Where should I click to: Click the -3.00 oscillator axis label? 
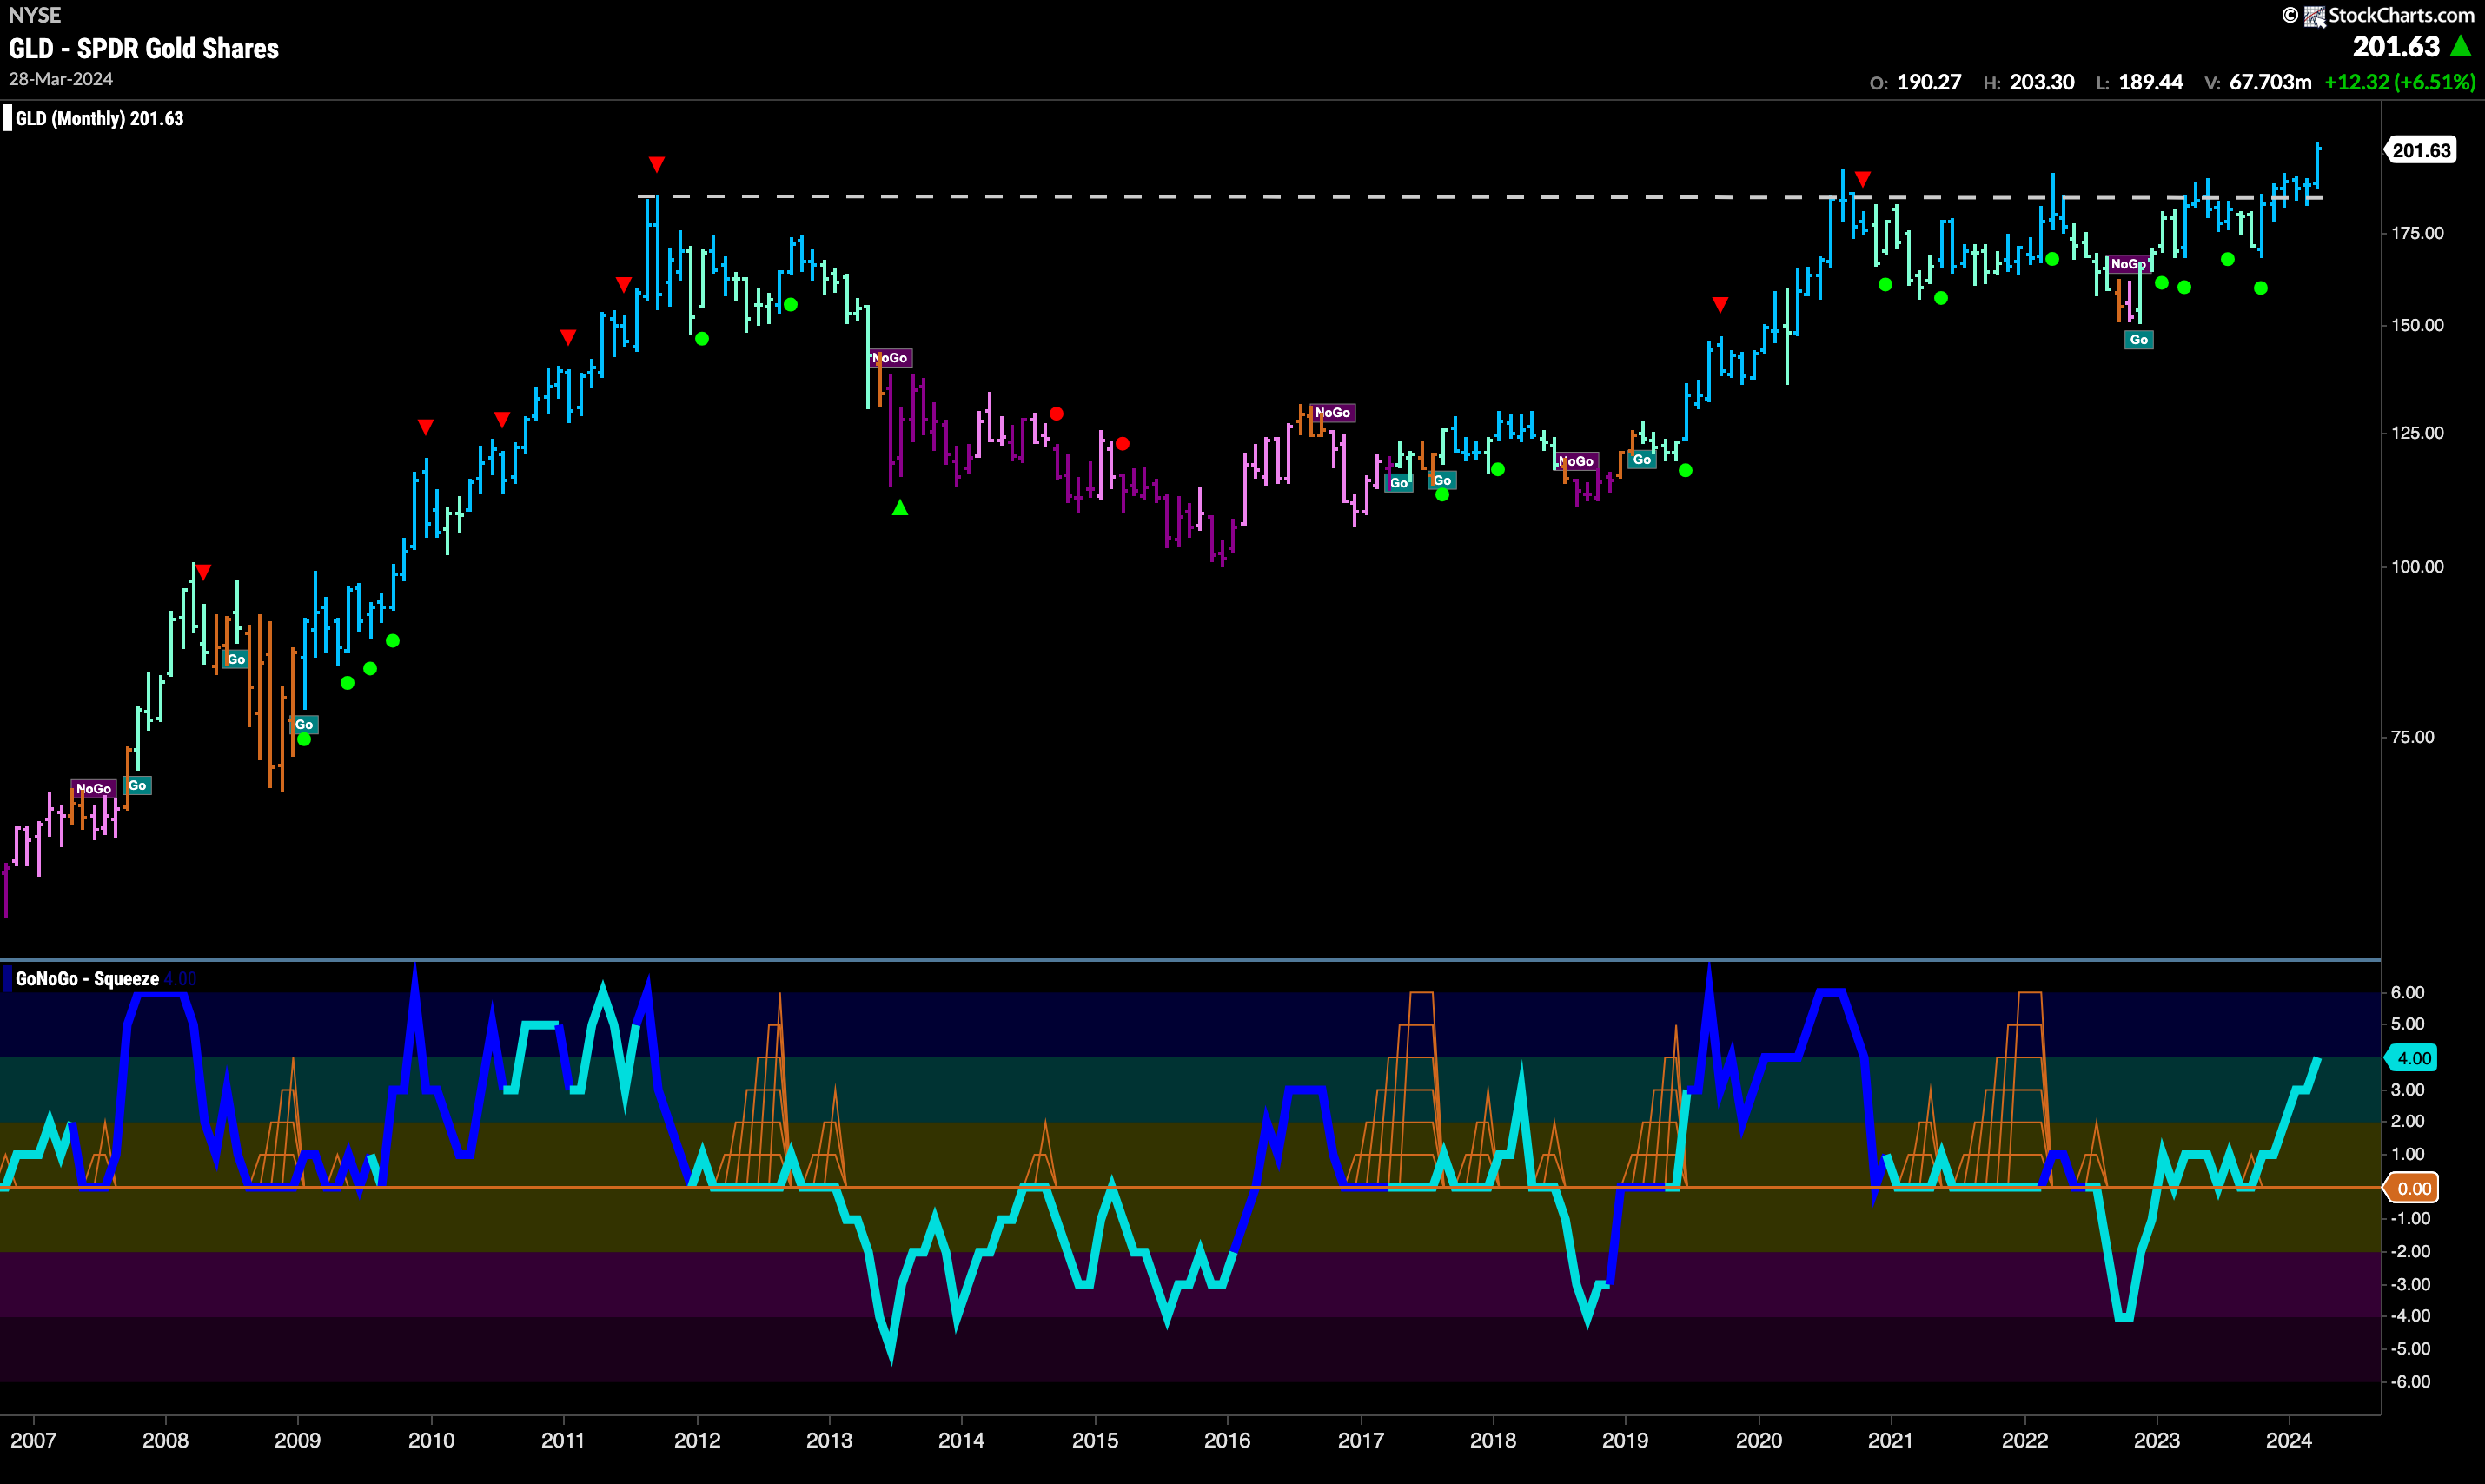(x=2410, y=1284)
